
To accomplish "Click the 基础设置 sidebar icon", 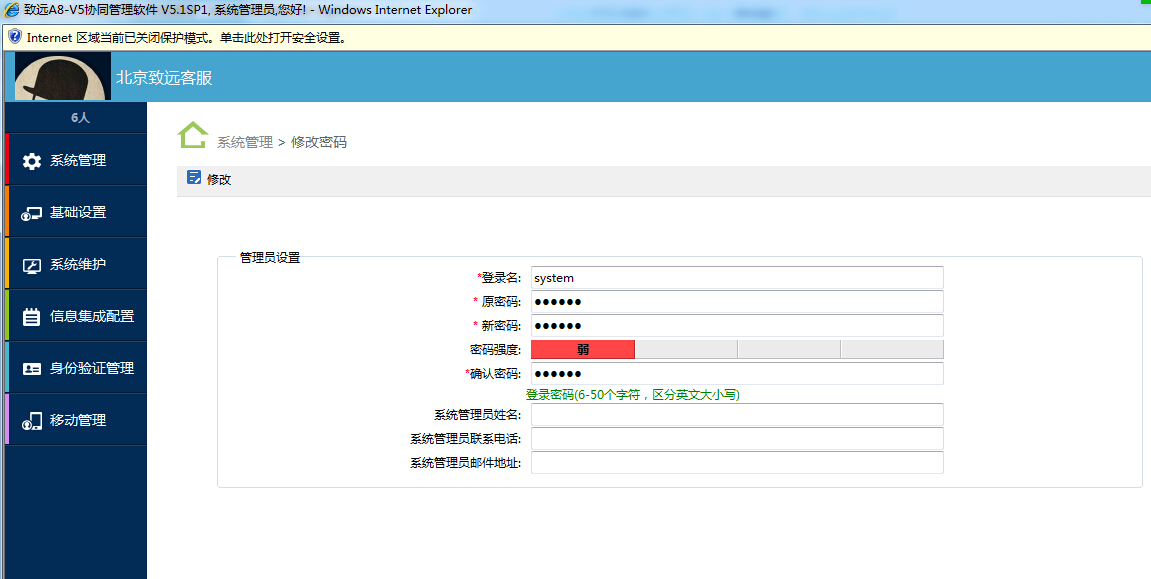I will click(32, 213).
